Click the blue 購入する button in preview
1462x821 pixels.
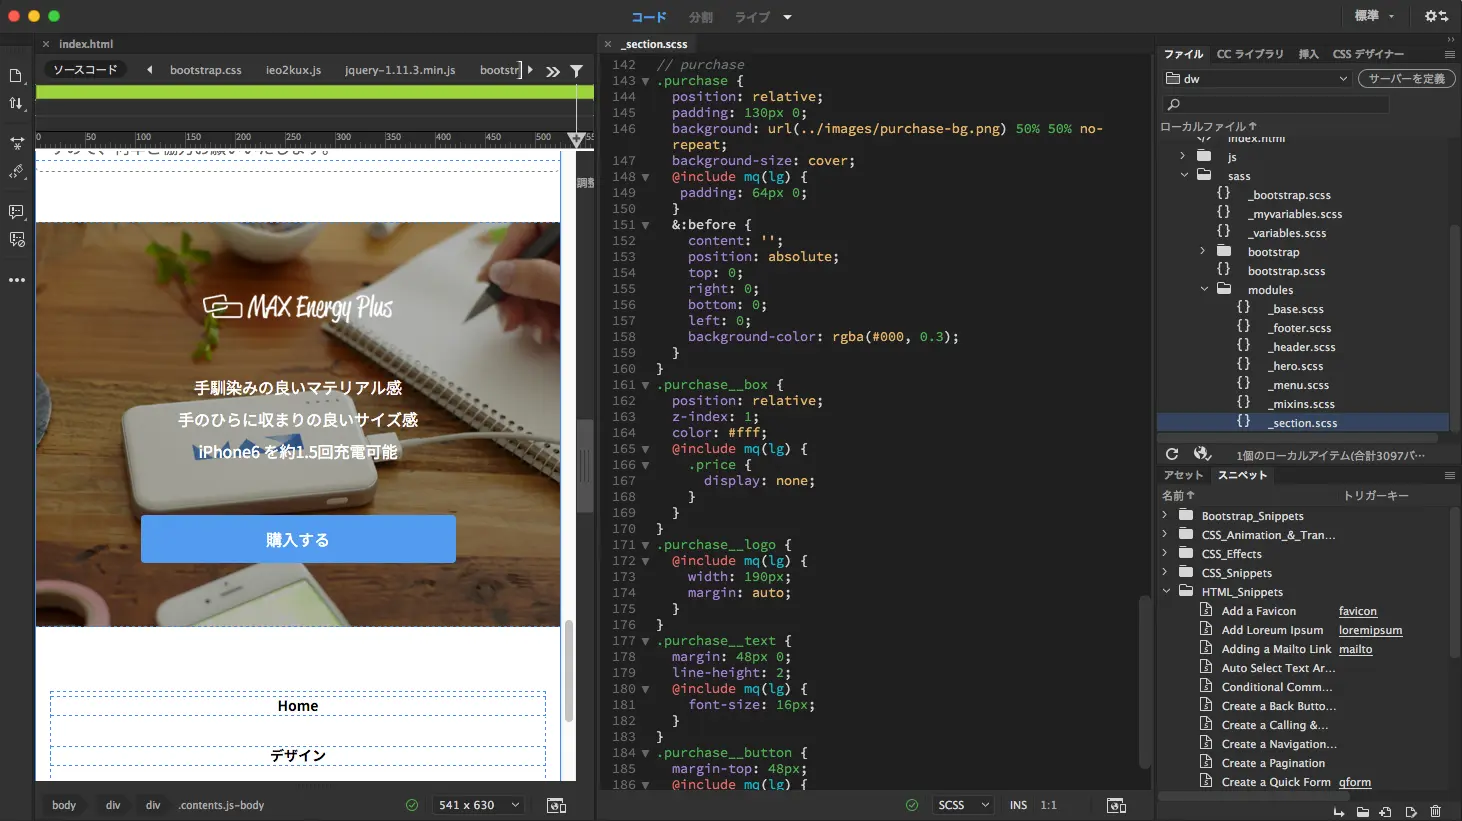[298, 540]
